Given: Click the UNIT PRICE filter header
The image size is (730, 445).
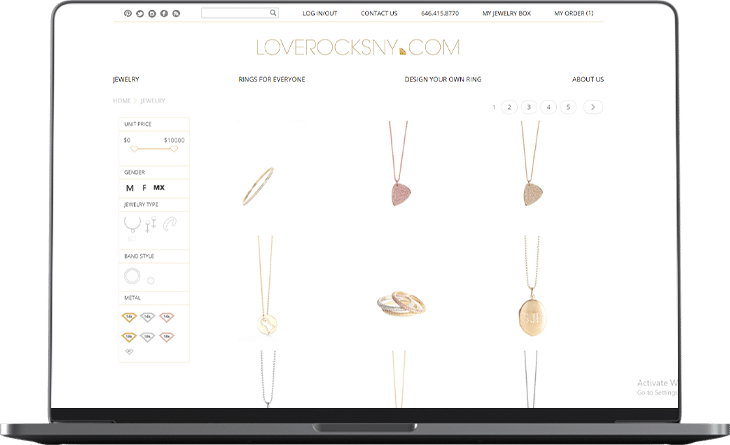Looking at the screenshot, I should (x=154, y=124).
